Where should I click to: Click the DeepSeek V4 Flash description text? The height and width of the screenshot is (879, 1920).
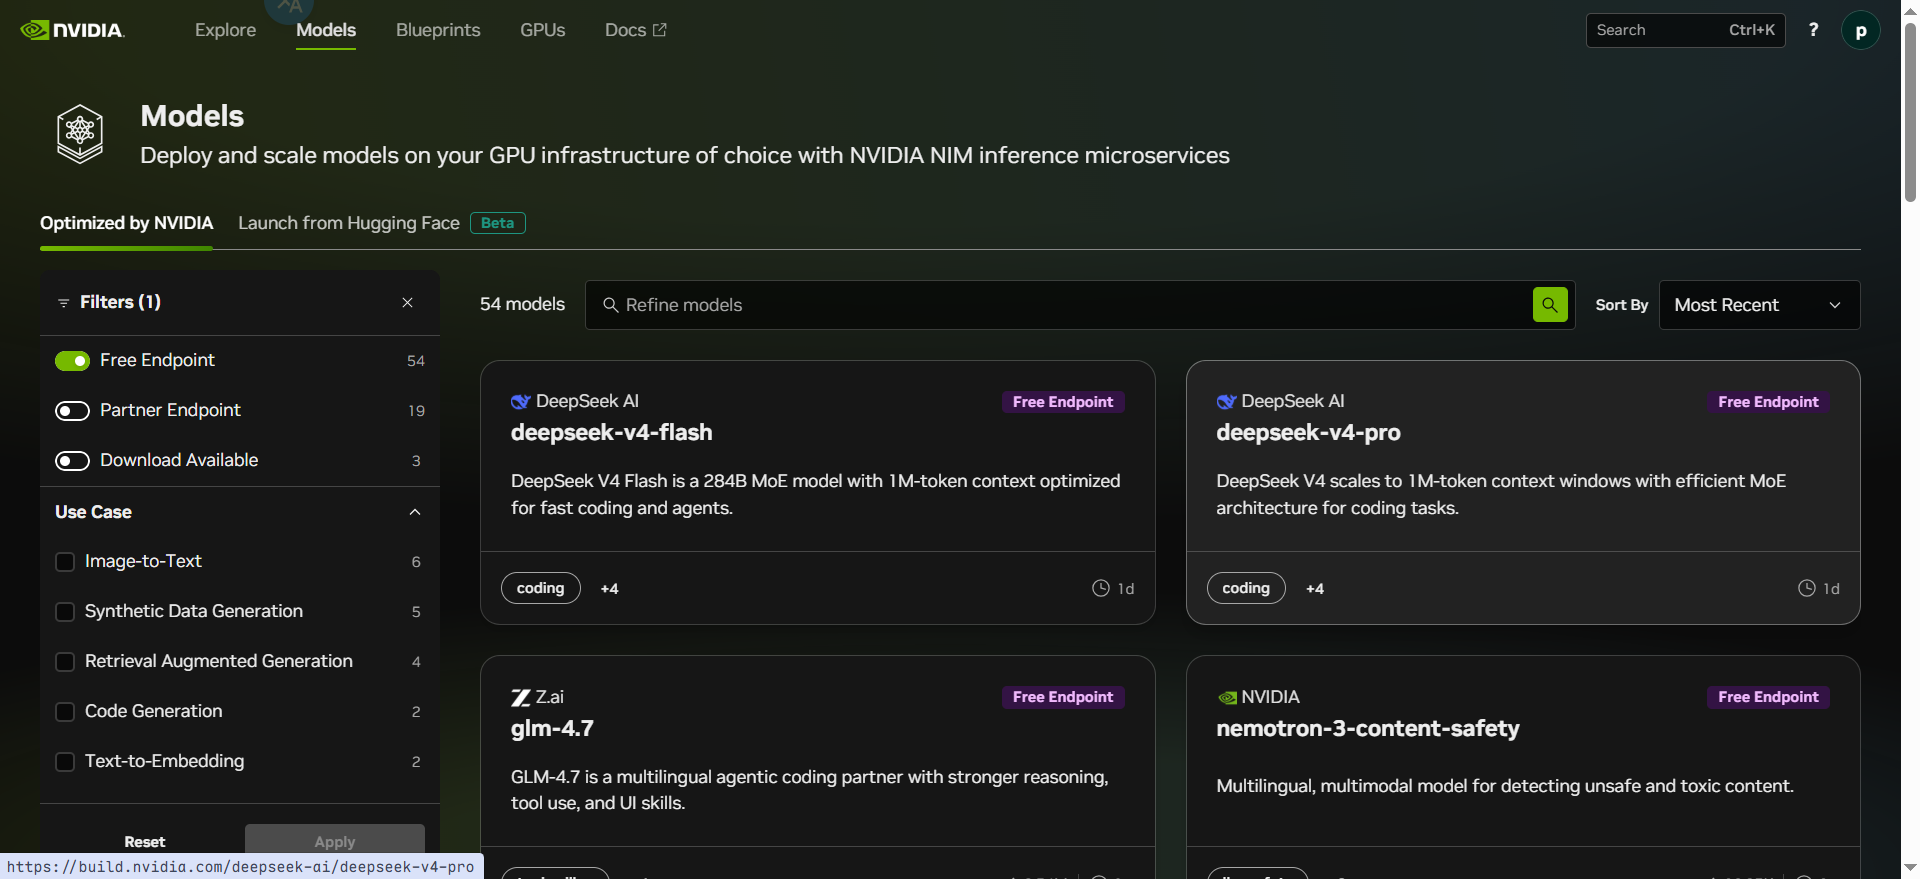tap(815, 494)
